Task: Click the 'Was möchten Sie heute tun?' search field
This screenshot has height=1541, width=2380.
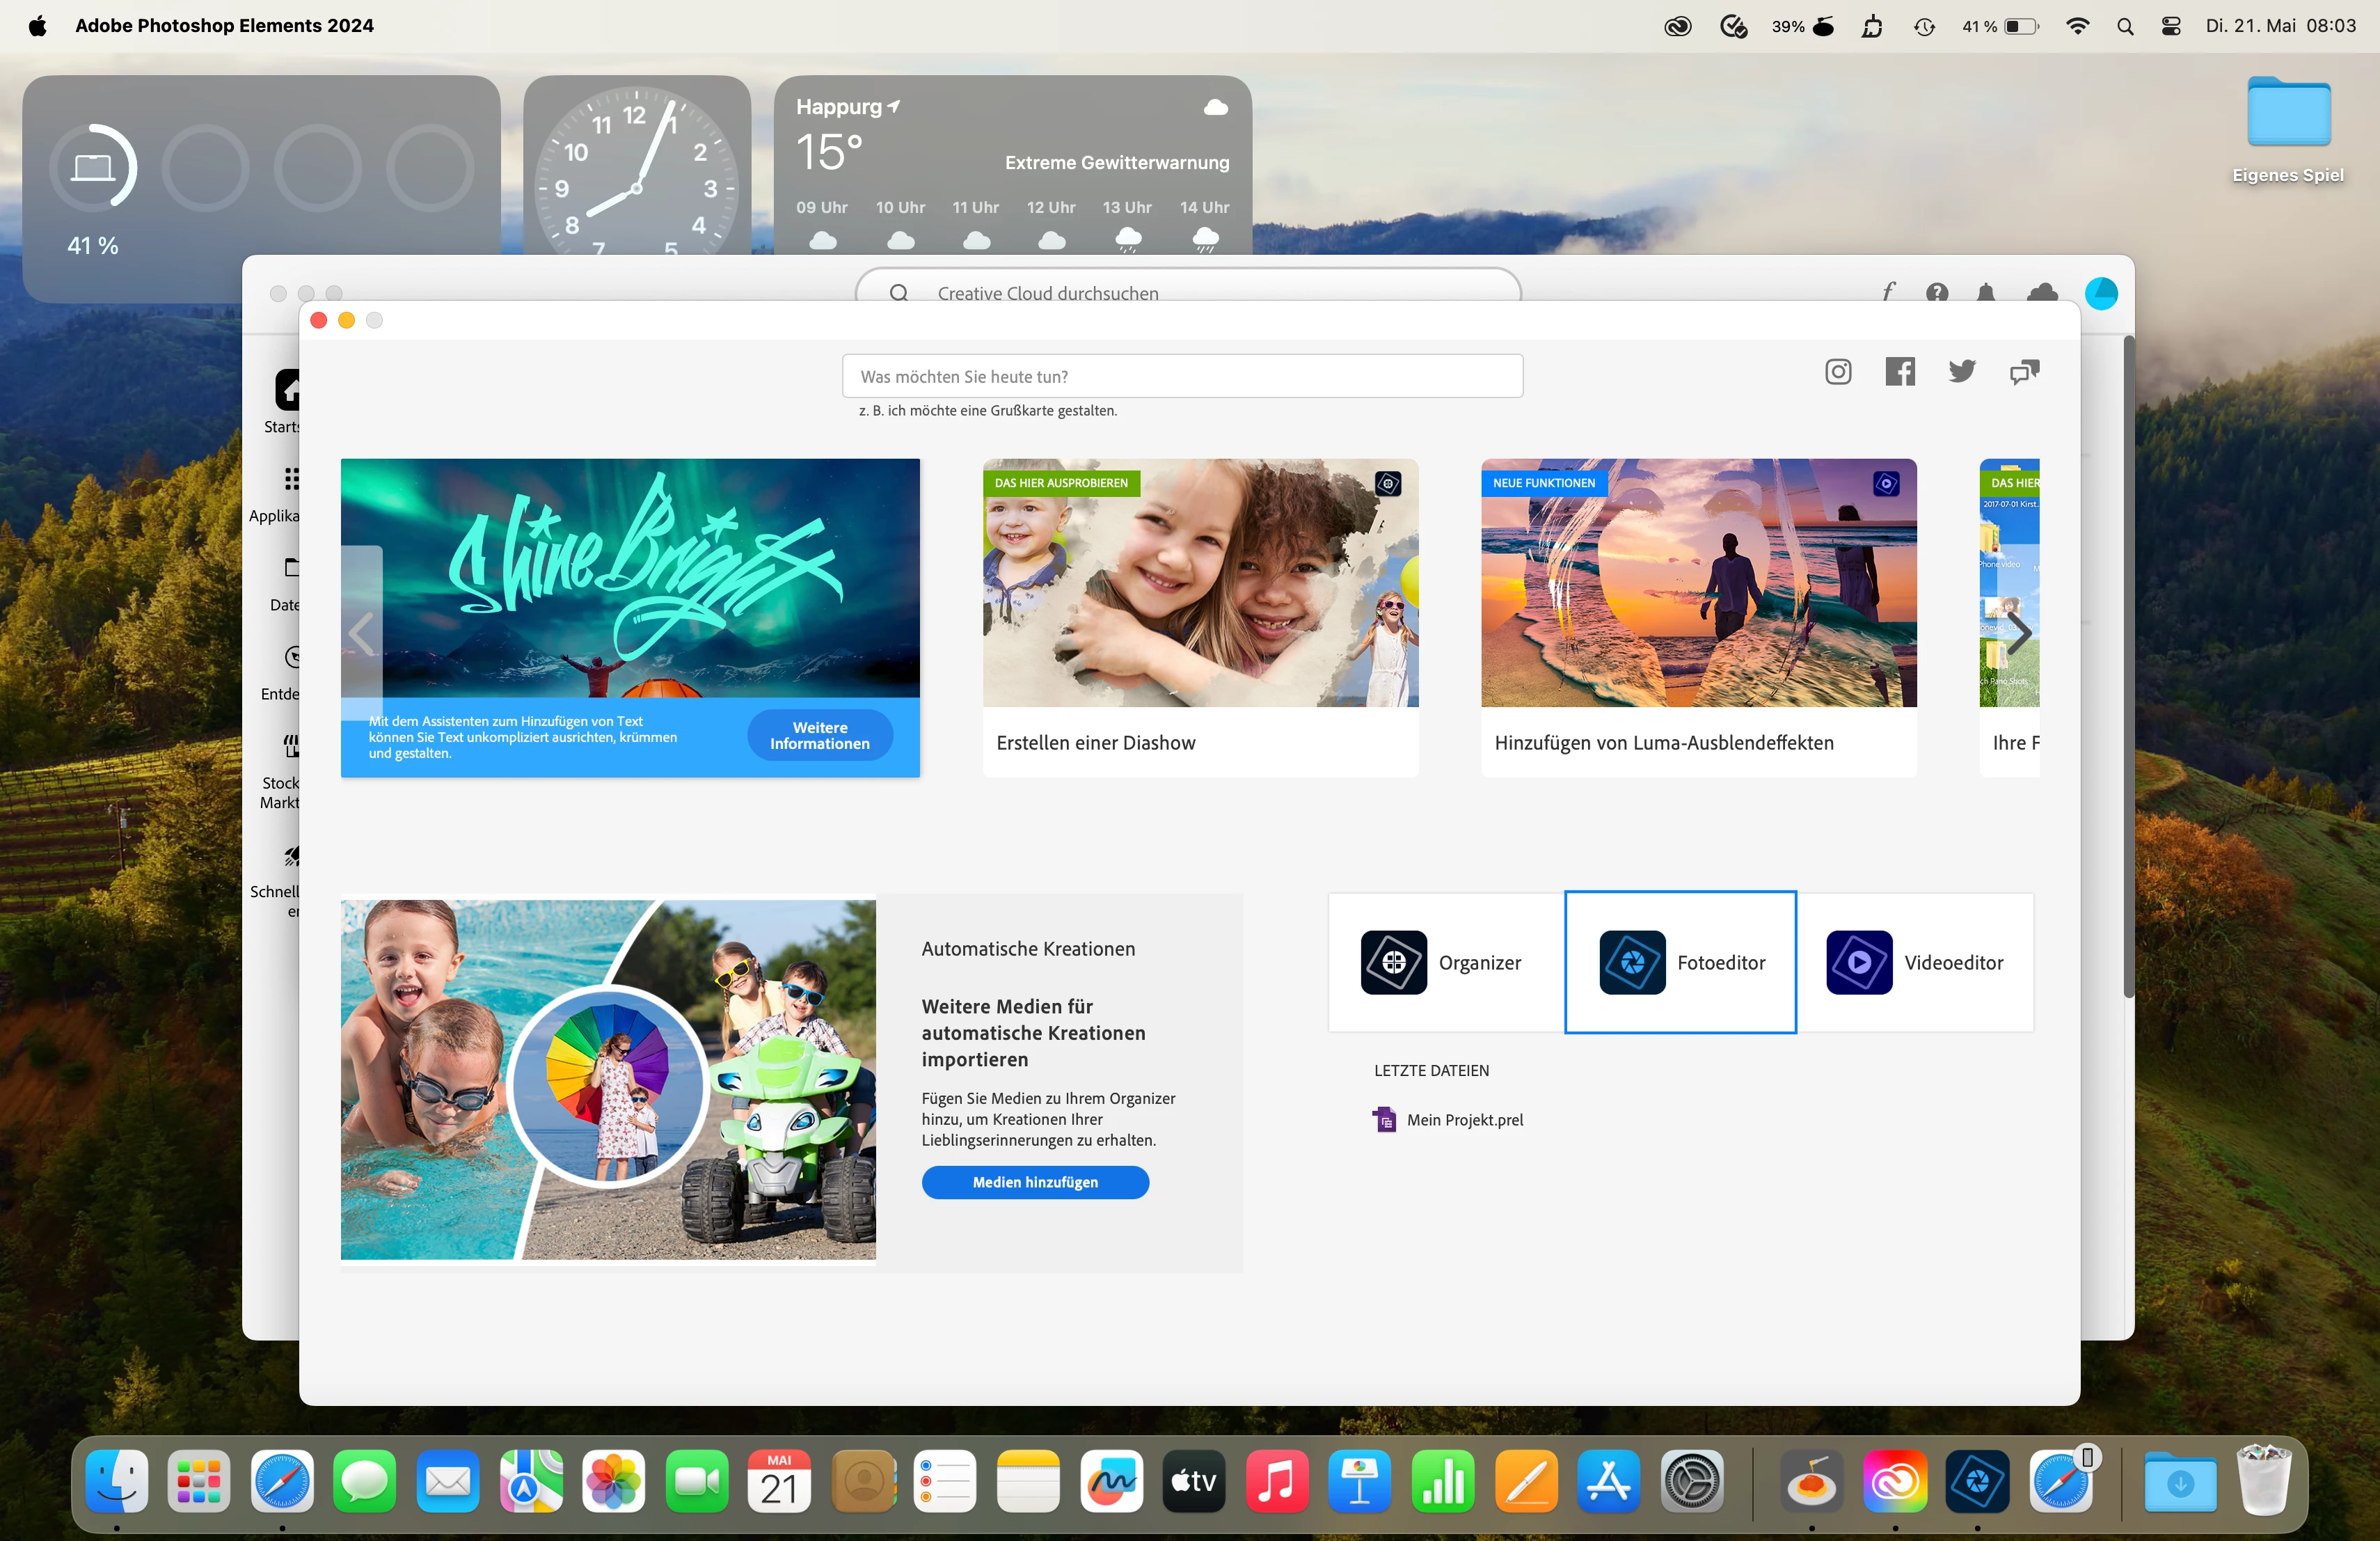Action: click(1182, 376)
